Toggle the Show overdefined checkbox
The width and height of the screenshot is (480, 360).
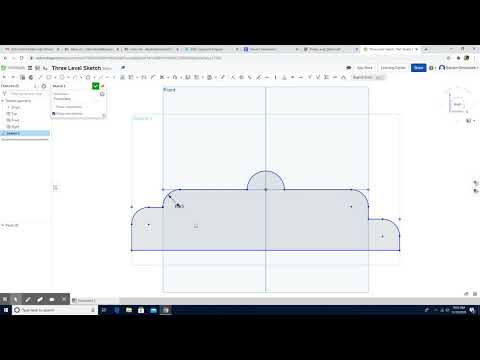coord(53,114)
